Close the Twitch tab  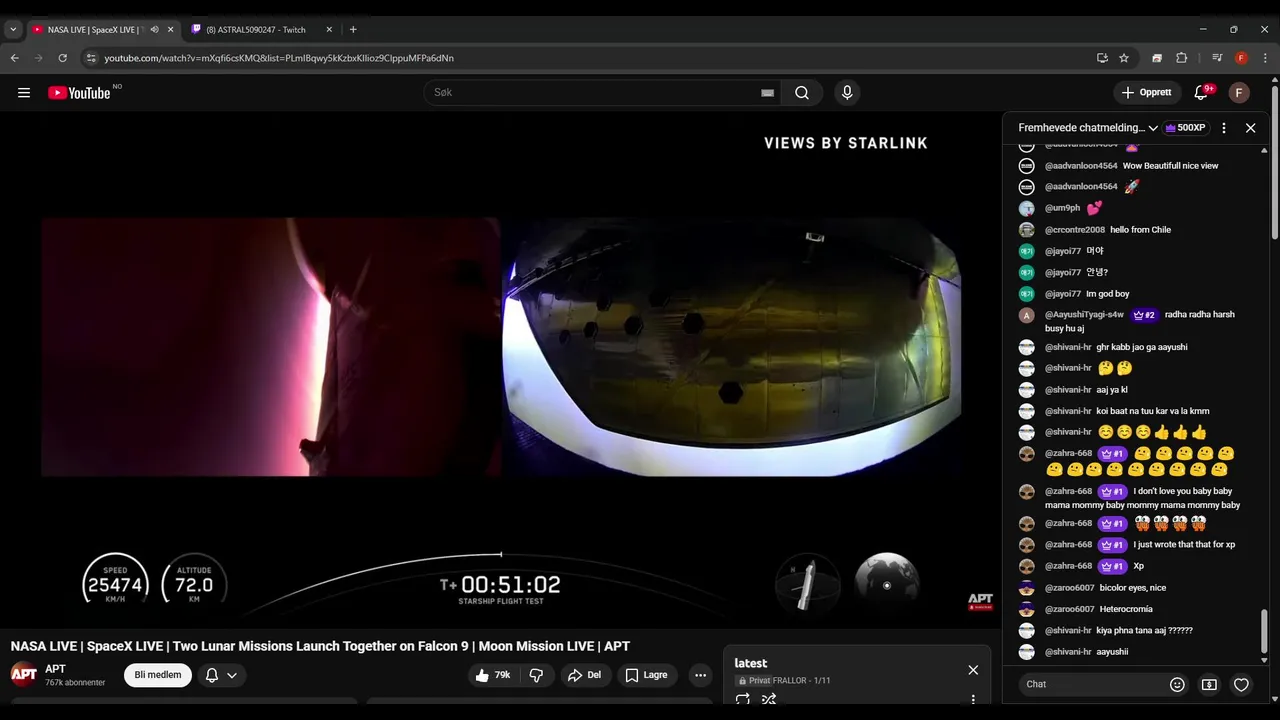click(329, 30)
